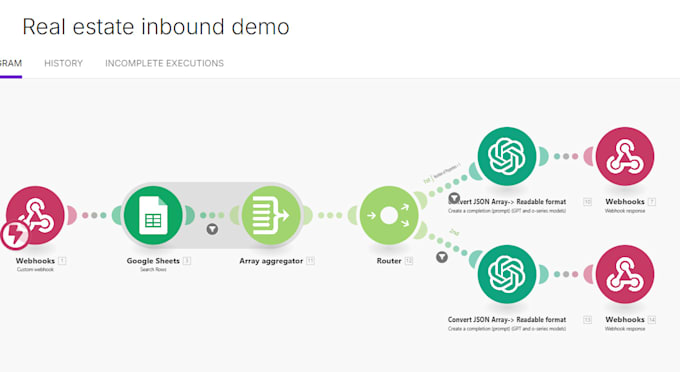Click the lower 'Convert JSON Array-> Readable format' label
680x372 pixels.
[x=507, y=320]
